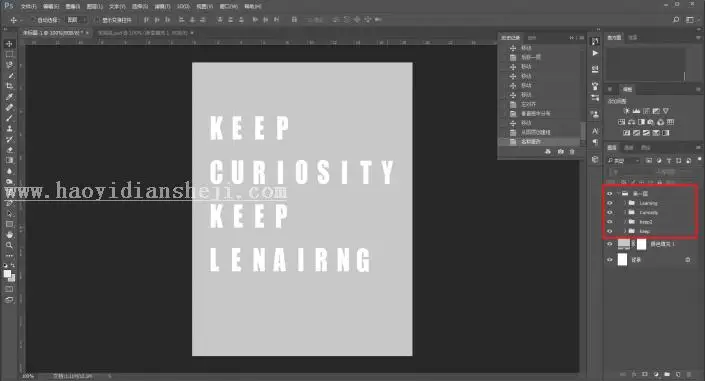Hide the Background layer with its eye icon
The image size is (705, 381).
click(x=610, y=260)
